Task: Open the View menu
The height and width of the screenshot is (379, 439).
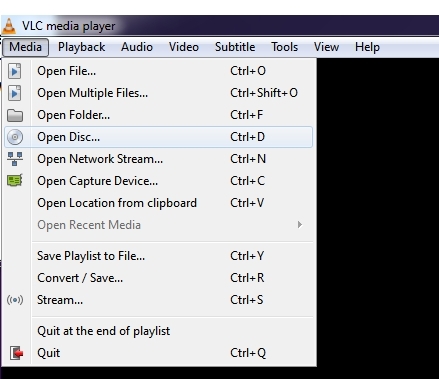Action: pos(326,47)
